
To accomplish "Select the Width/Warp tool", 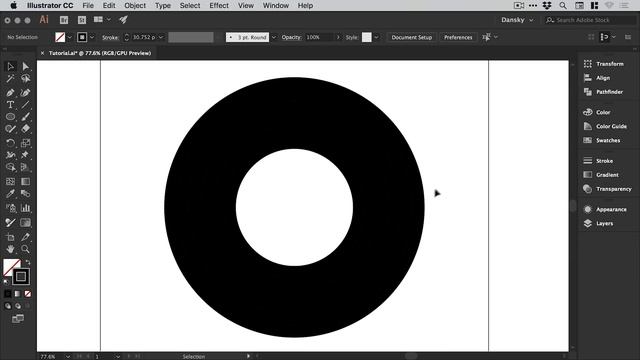I will [11, 155].
